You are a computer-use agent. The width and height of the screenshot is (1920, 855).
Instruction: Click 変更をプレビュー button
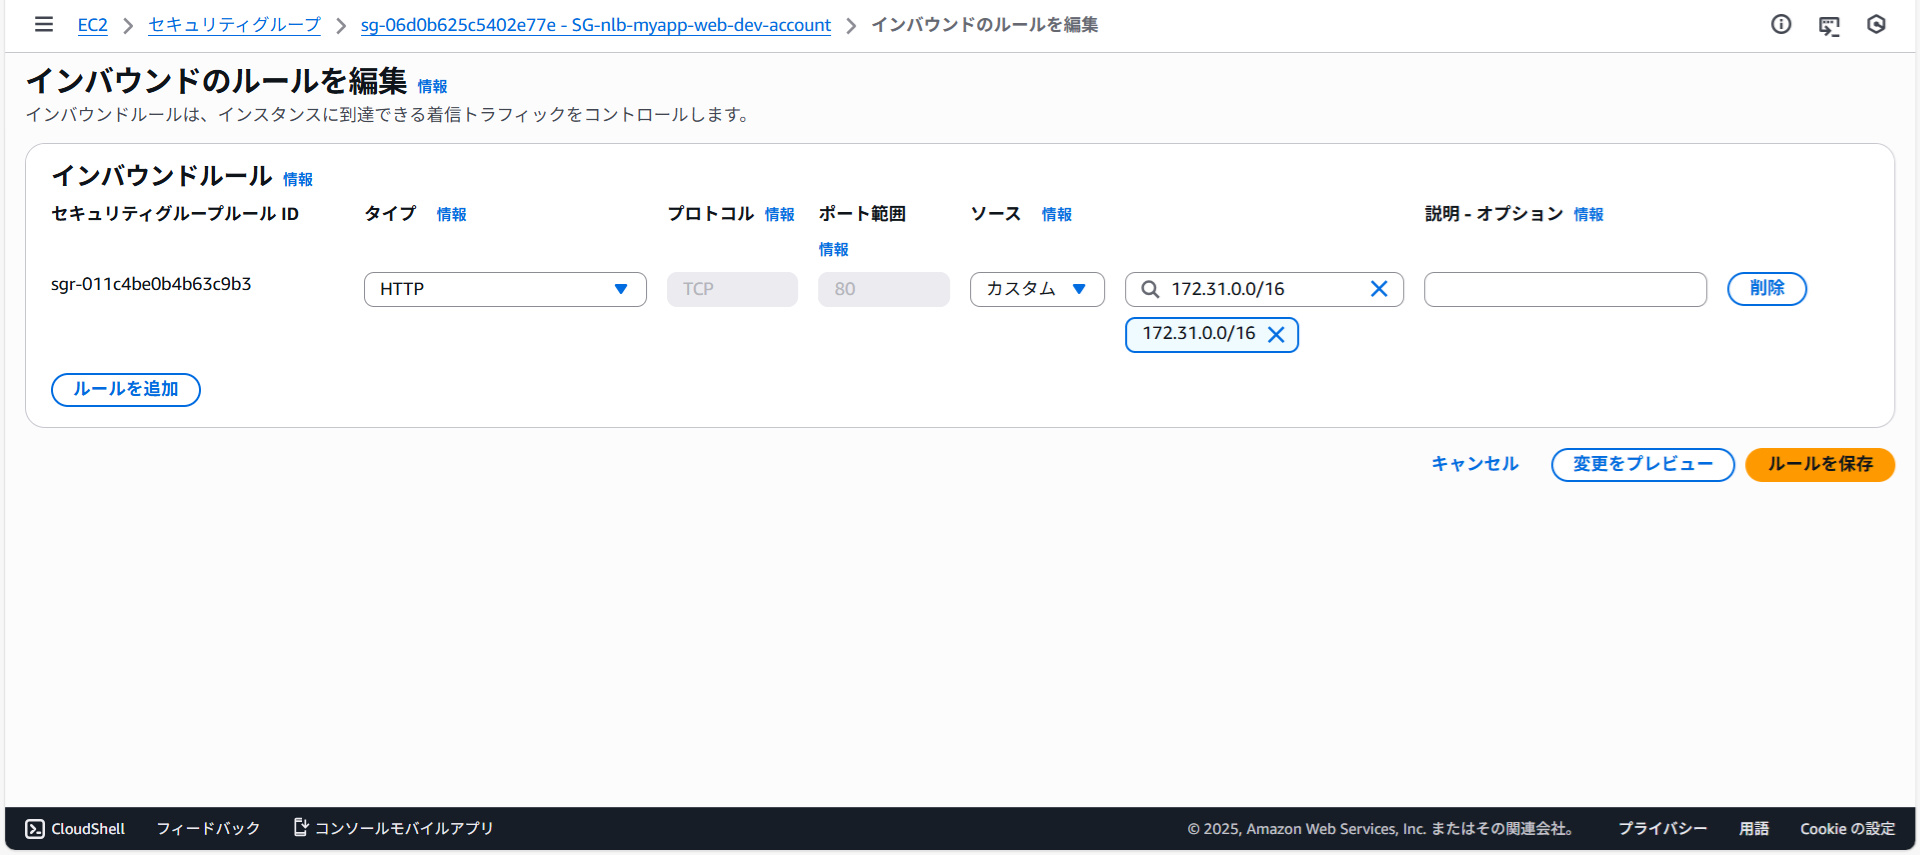coord(1642,464)
